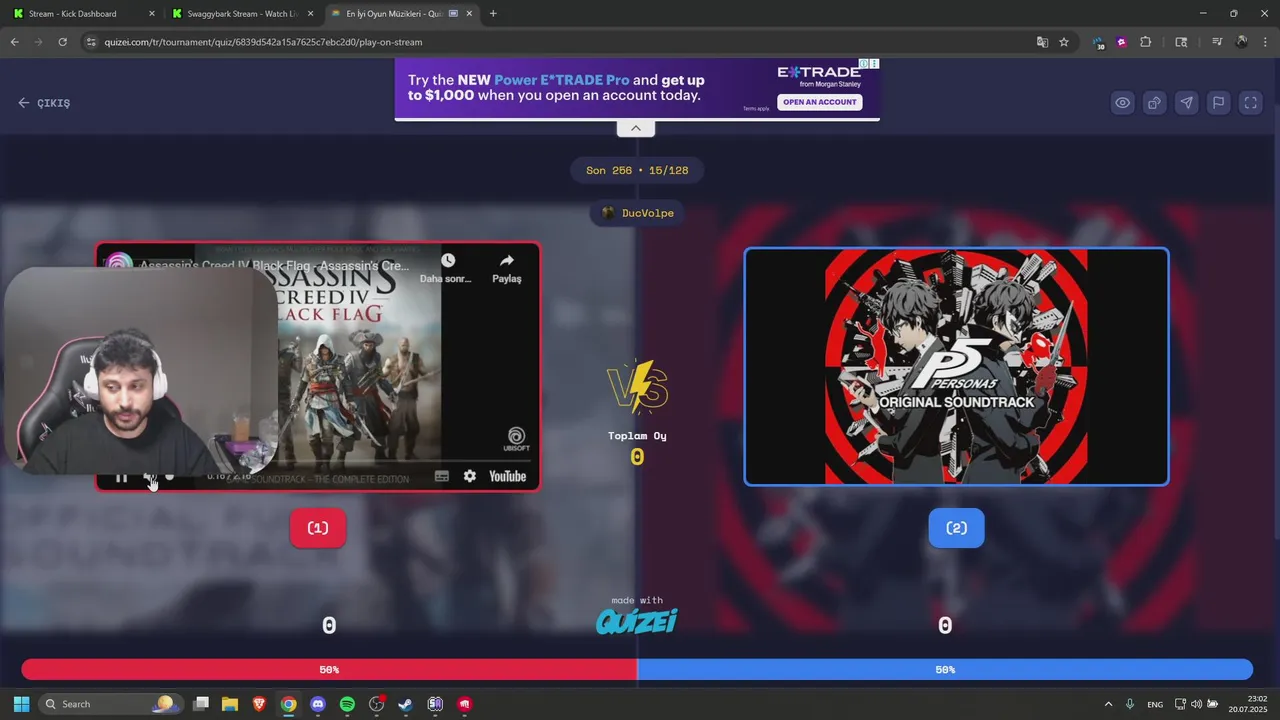Open YouTube video settings gear

[x=470, y=477]
